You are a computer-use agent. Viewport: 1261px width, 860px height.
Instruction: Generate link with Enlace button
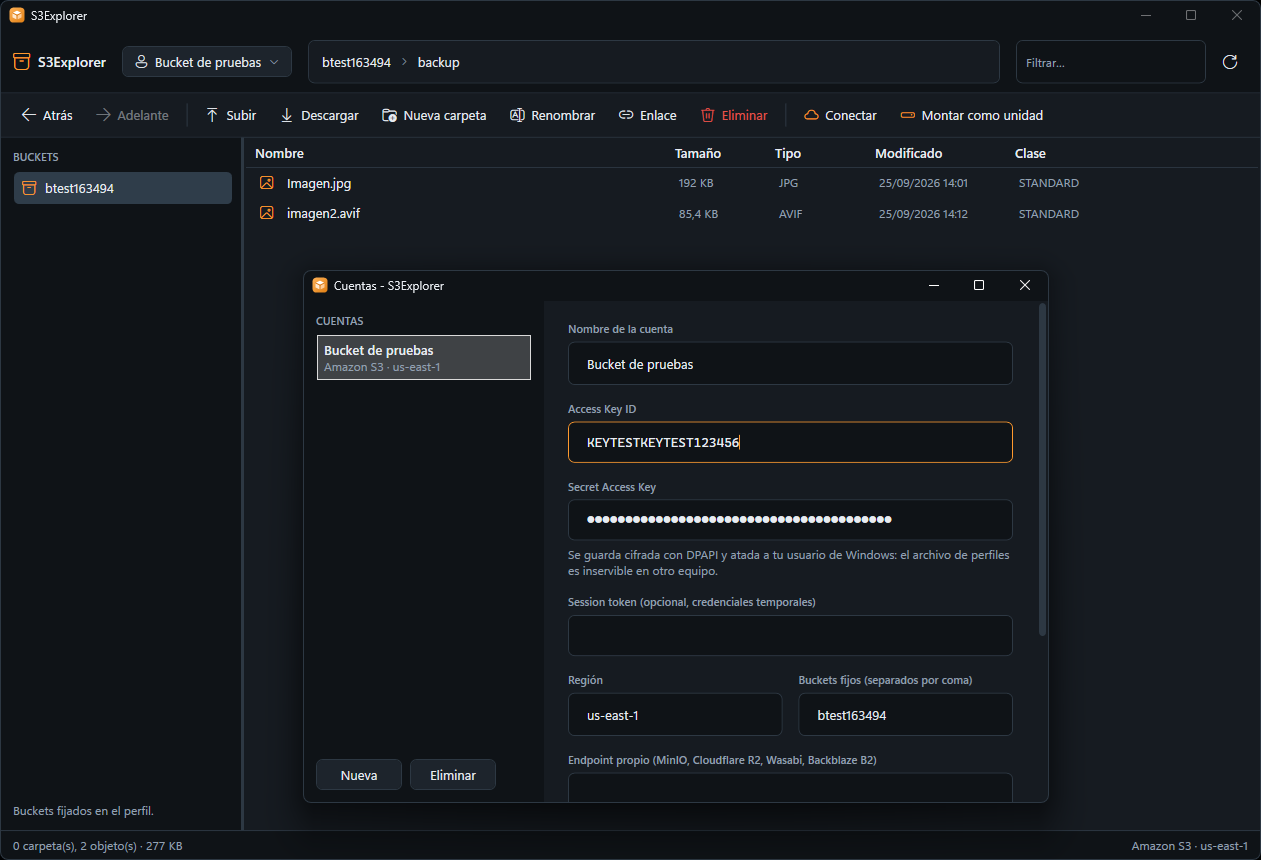647,115
